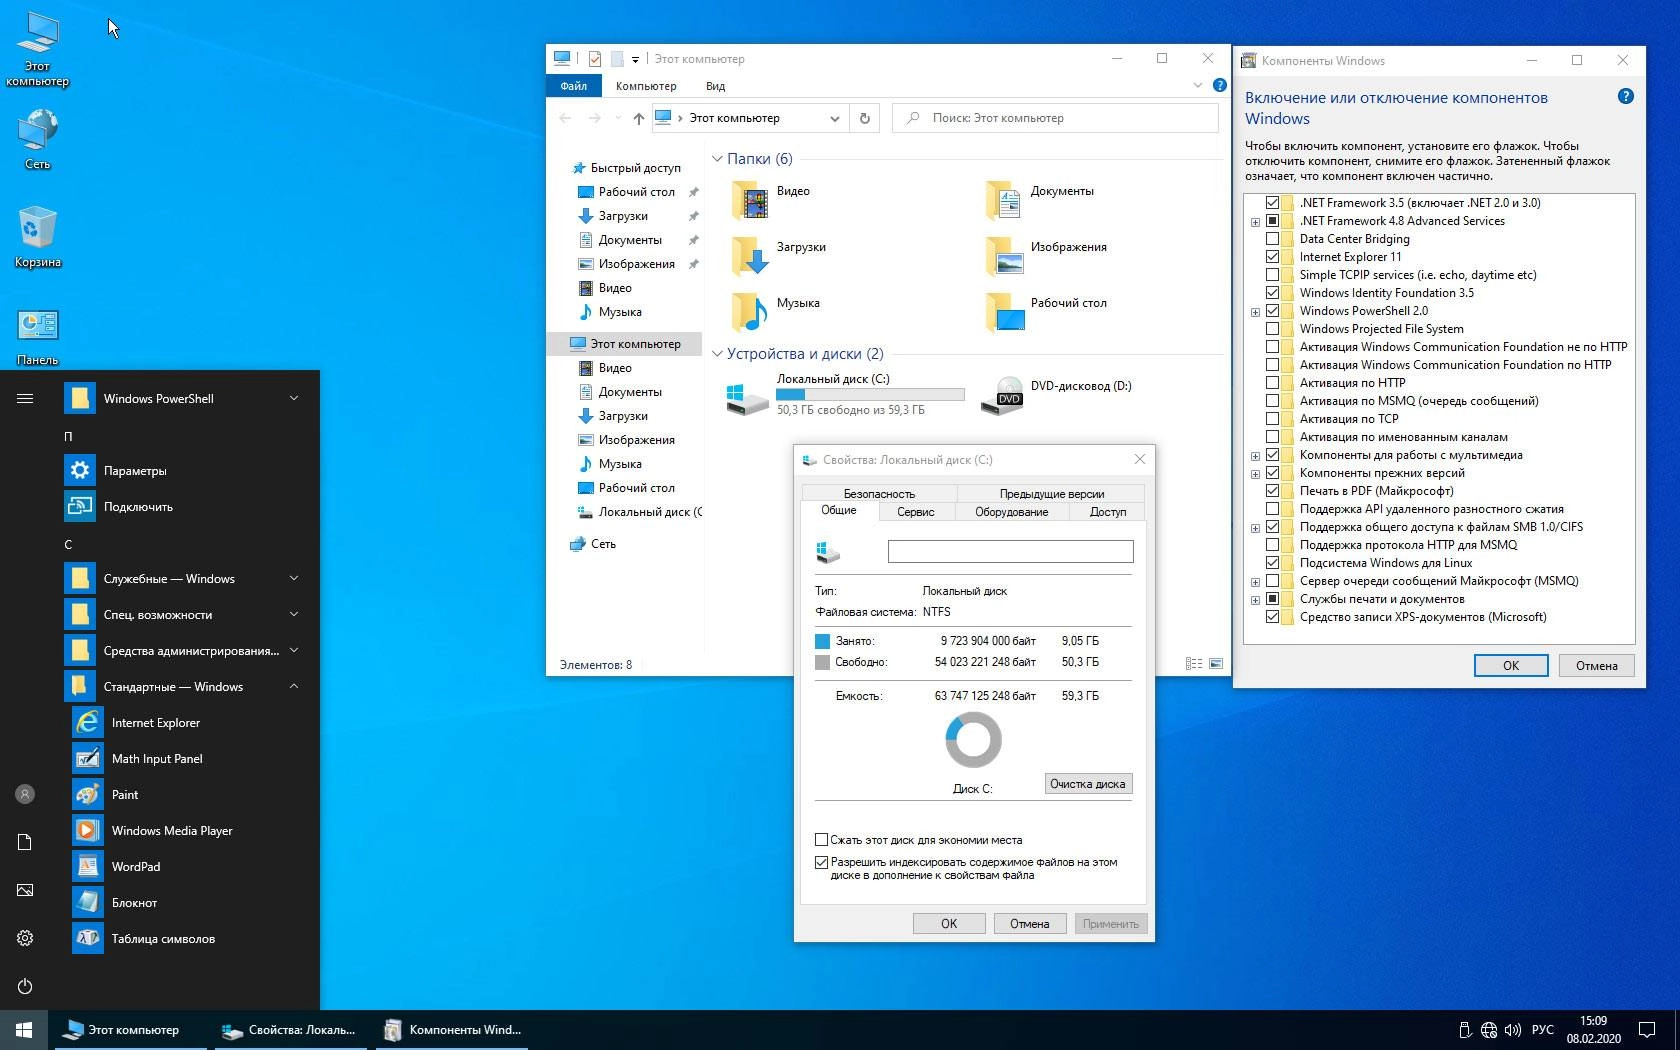1680x1050 pixels.
Task: Toggle Internet Explorer 11 checkbox
Action: (x=1272, y=256)
